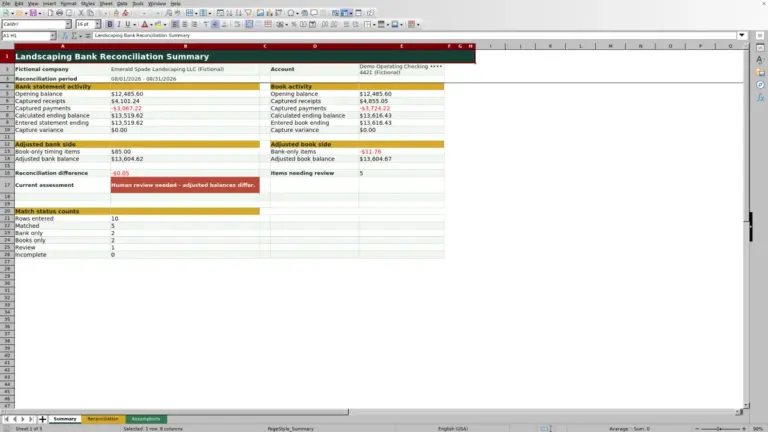Open the Font Size dropdown

click(x=97, y=24)
